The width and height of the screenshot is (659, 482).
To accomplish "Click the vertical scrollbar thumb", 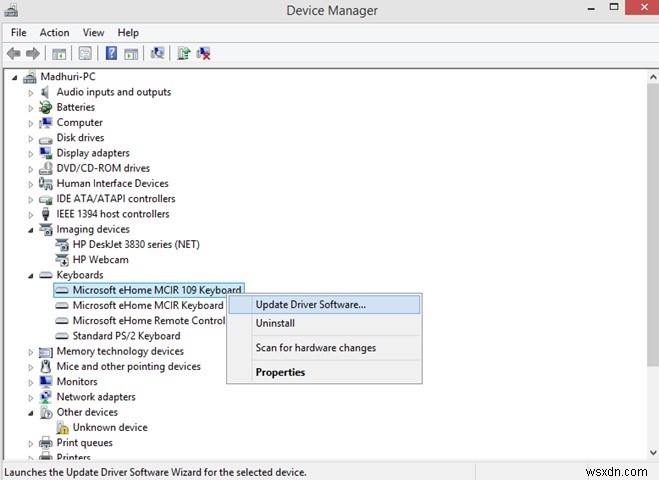I will click(x=653, y=224).
